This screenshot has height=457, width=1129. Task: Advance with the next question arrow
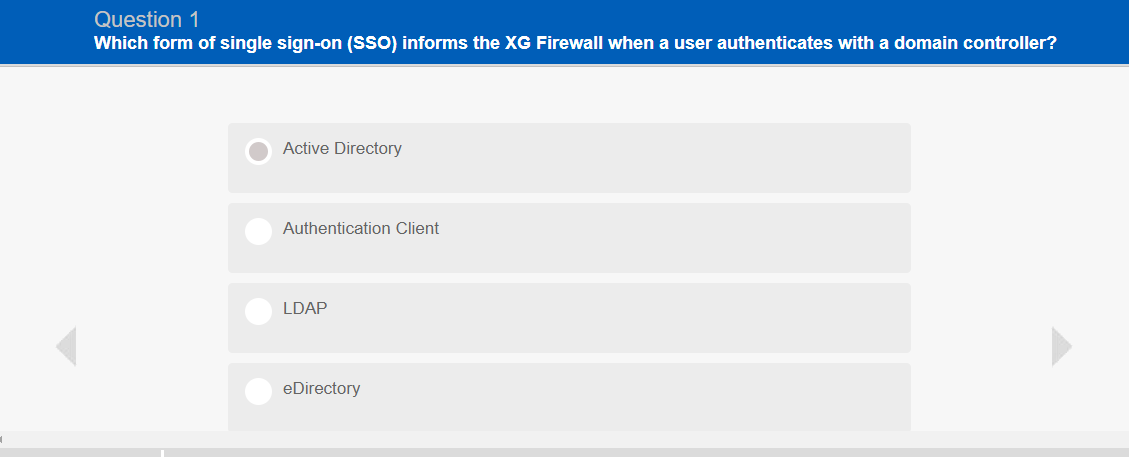(1061, 346)
